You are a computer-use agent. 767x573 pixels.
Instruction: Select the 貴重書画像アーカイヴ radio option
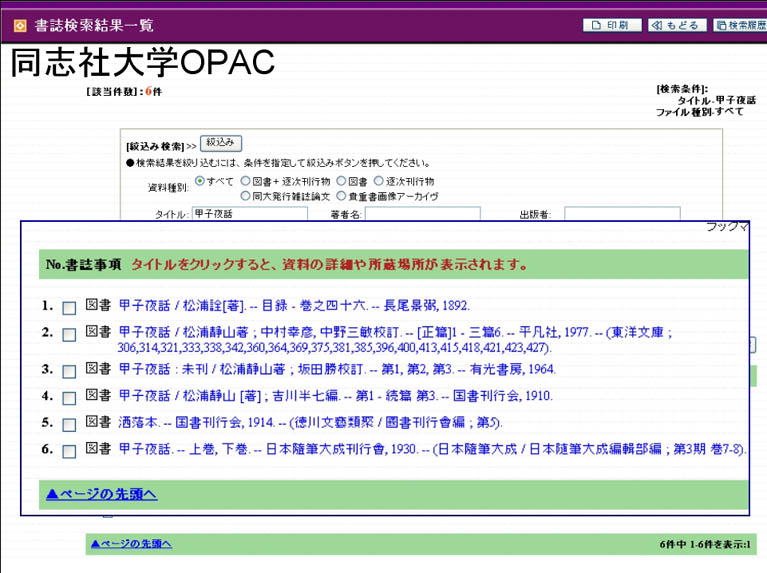click(341, 196)
